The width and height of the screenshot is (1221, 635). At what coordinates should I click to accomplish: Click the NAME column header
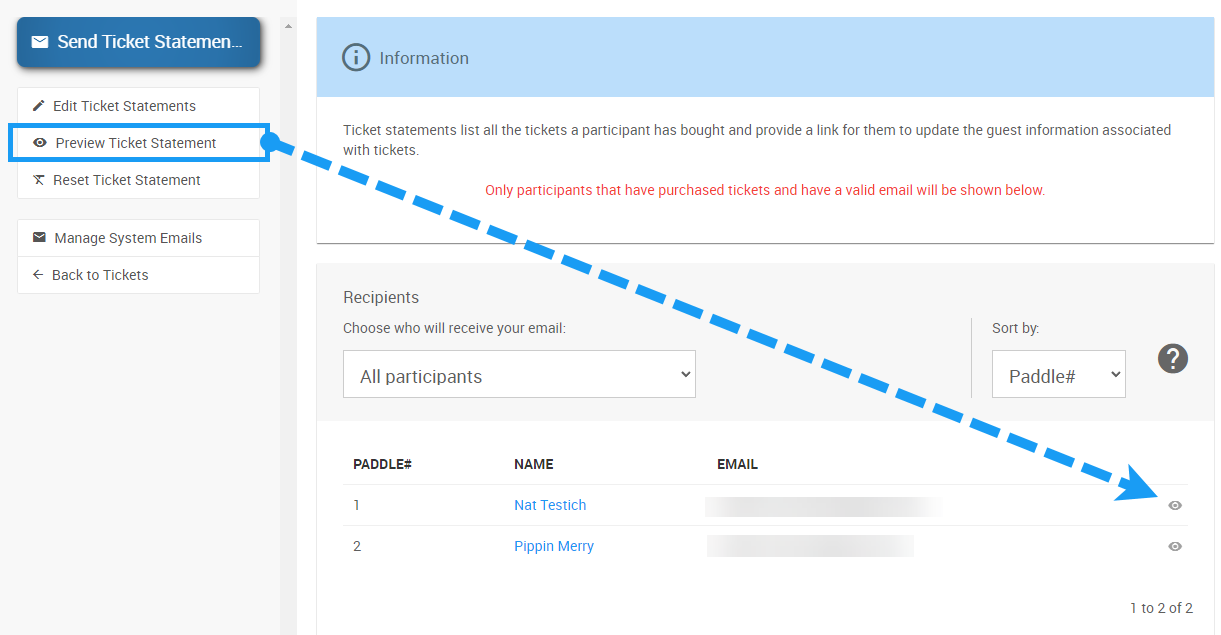(x=534, y=464)
